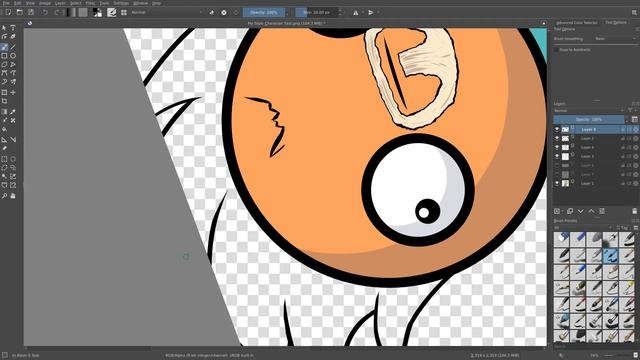Open the brush editor settings
Image resolution: width=640 pixels, height=360 pixels.
point(111,13)
